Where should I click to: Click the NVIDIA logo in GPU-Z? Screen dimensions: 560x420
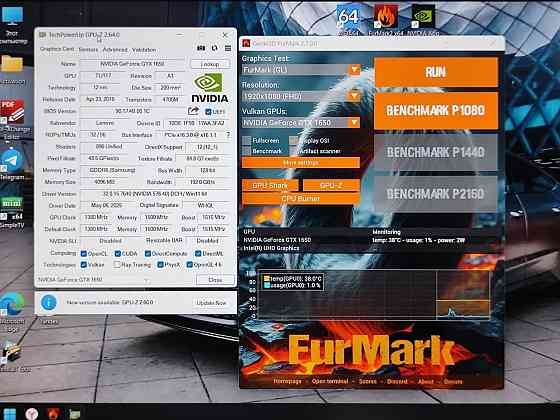210,88
